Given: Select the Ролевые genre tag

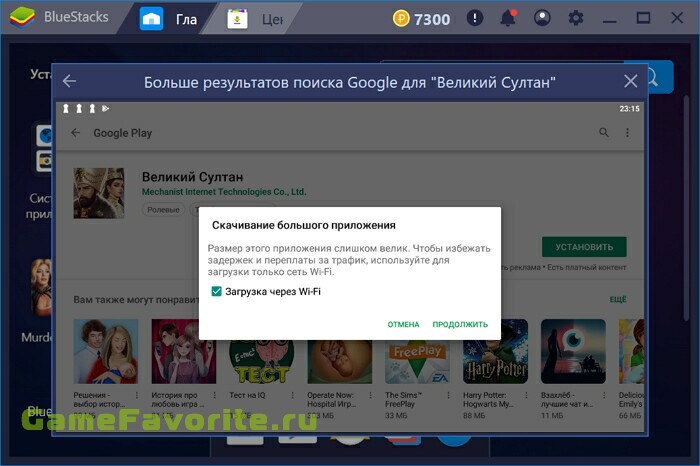Looking at the screenshot, I should coord(163,210).
